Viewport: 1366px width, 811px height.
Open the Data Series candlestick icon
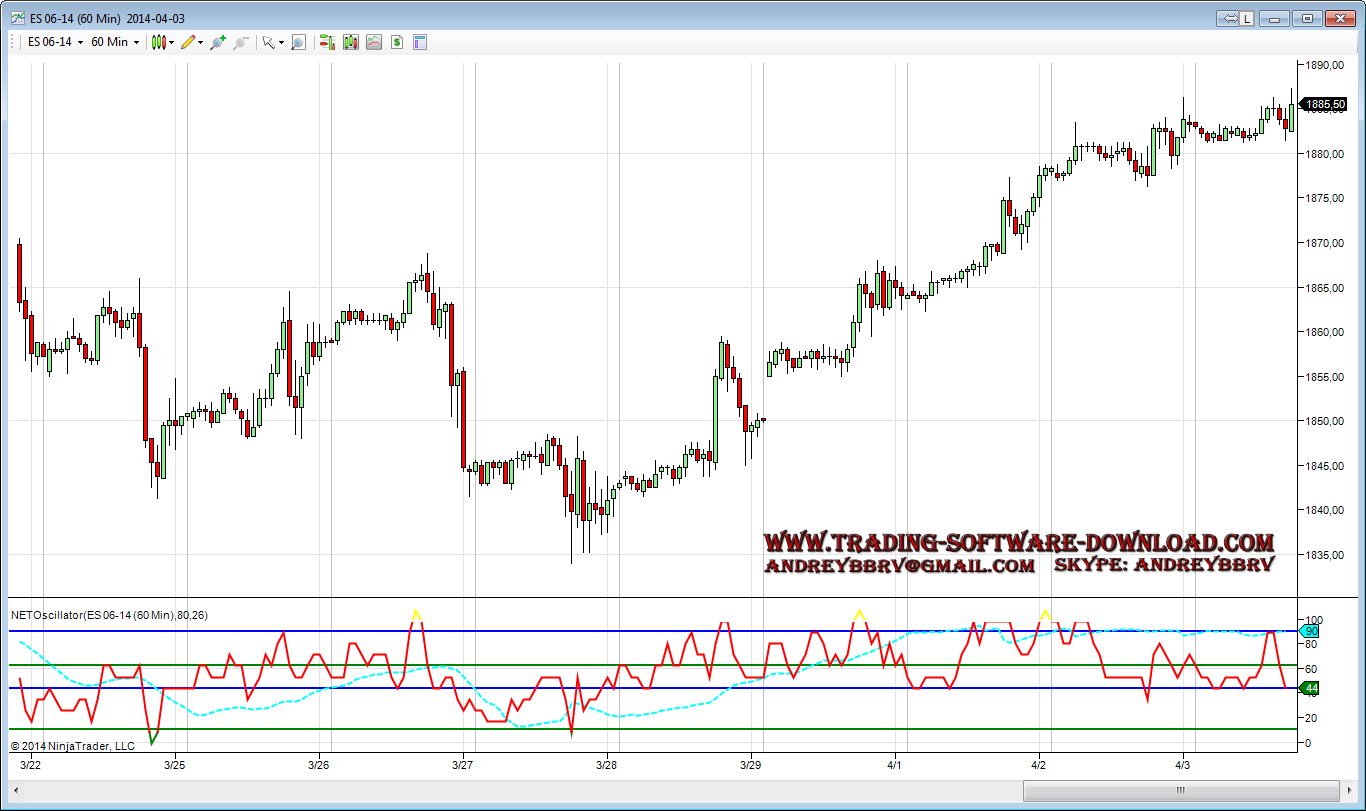tap(350, 42)
